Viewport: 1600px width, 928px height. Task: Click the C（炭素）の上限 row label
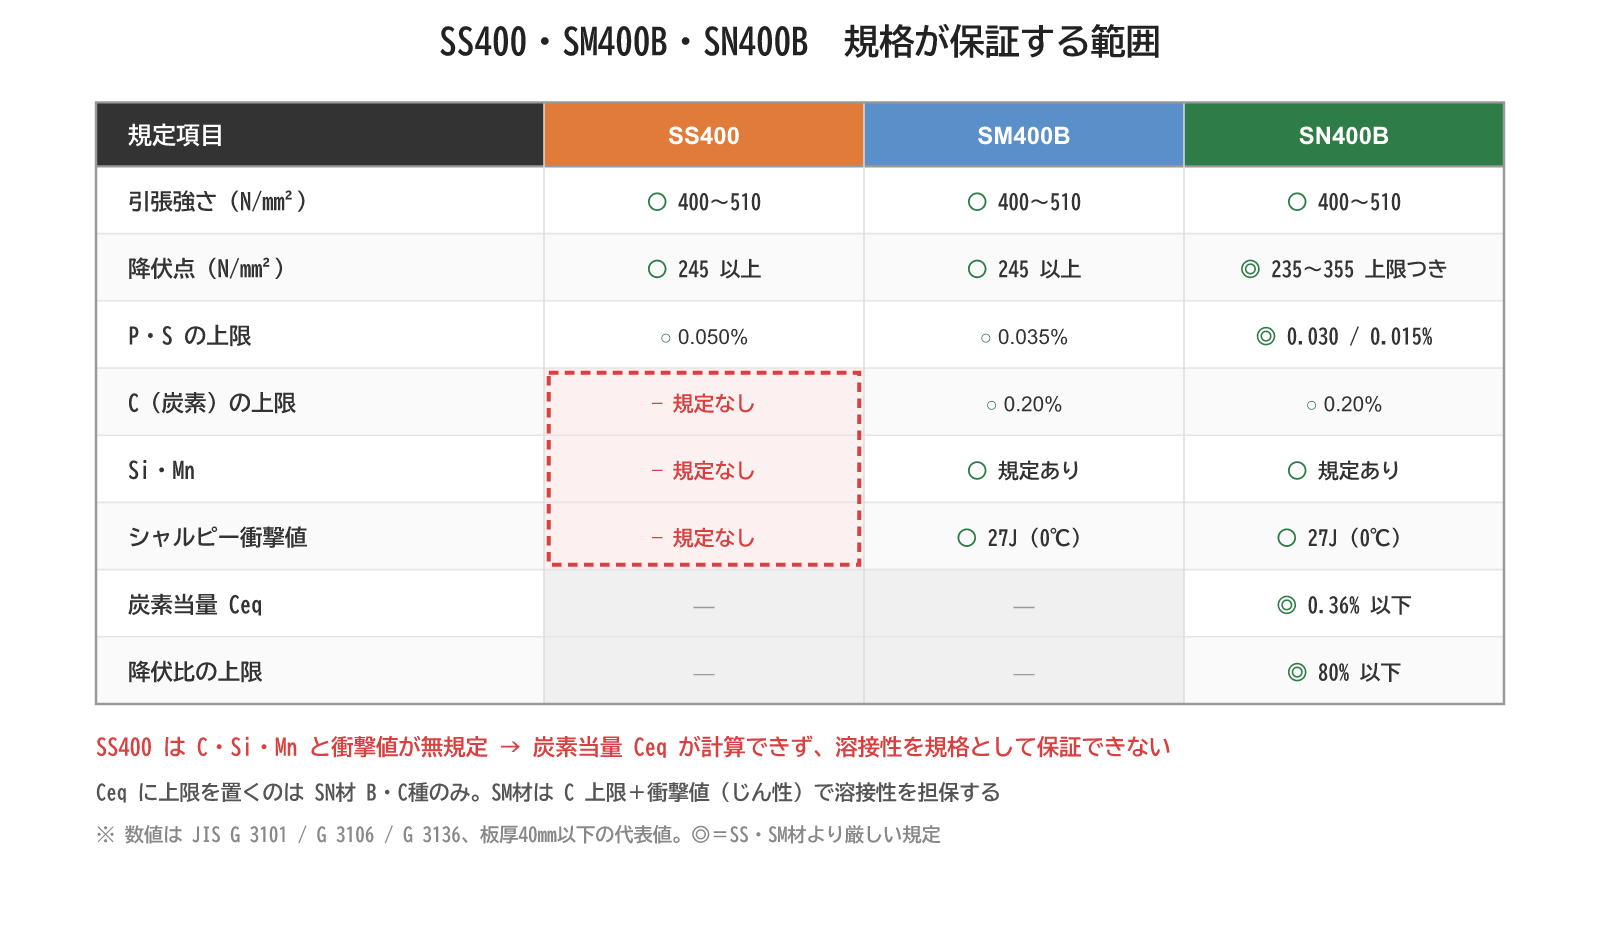[x=212, y=403]
